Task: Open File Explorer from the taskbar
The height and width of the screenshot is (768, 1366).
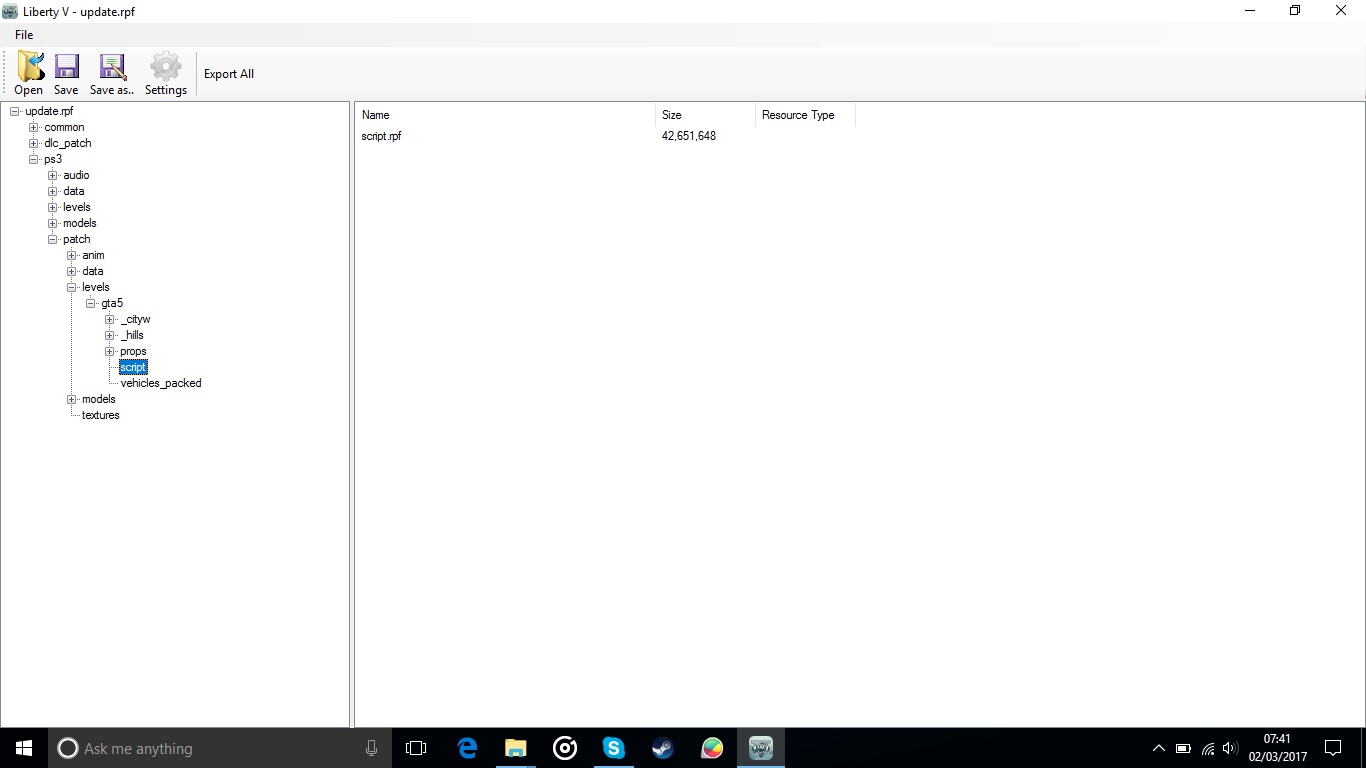Action: tap(515, 748)
